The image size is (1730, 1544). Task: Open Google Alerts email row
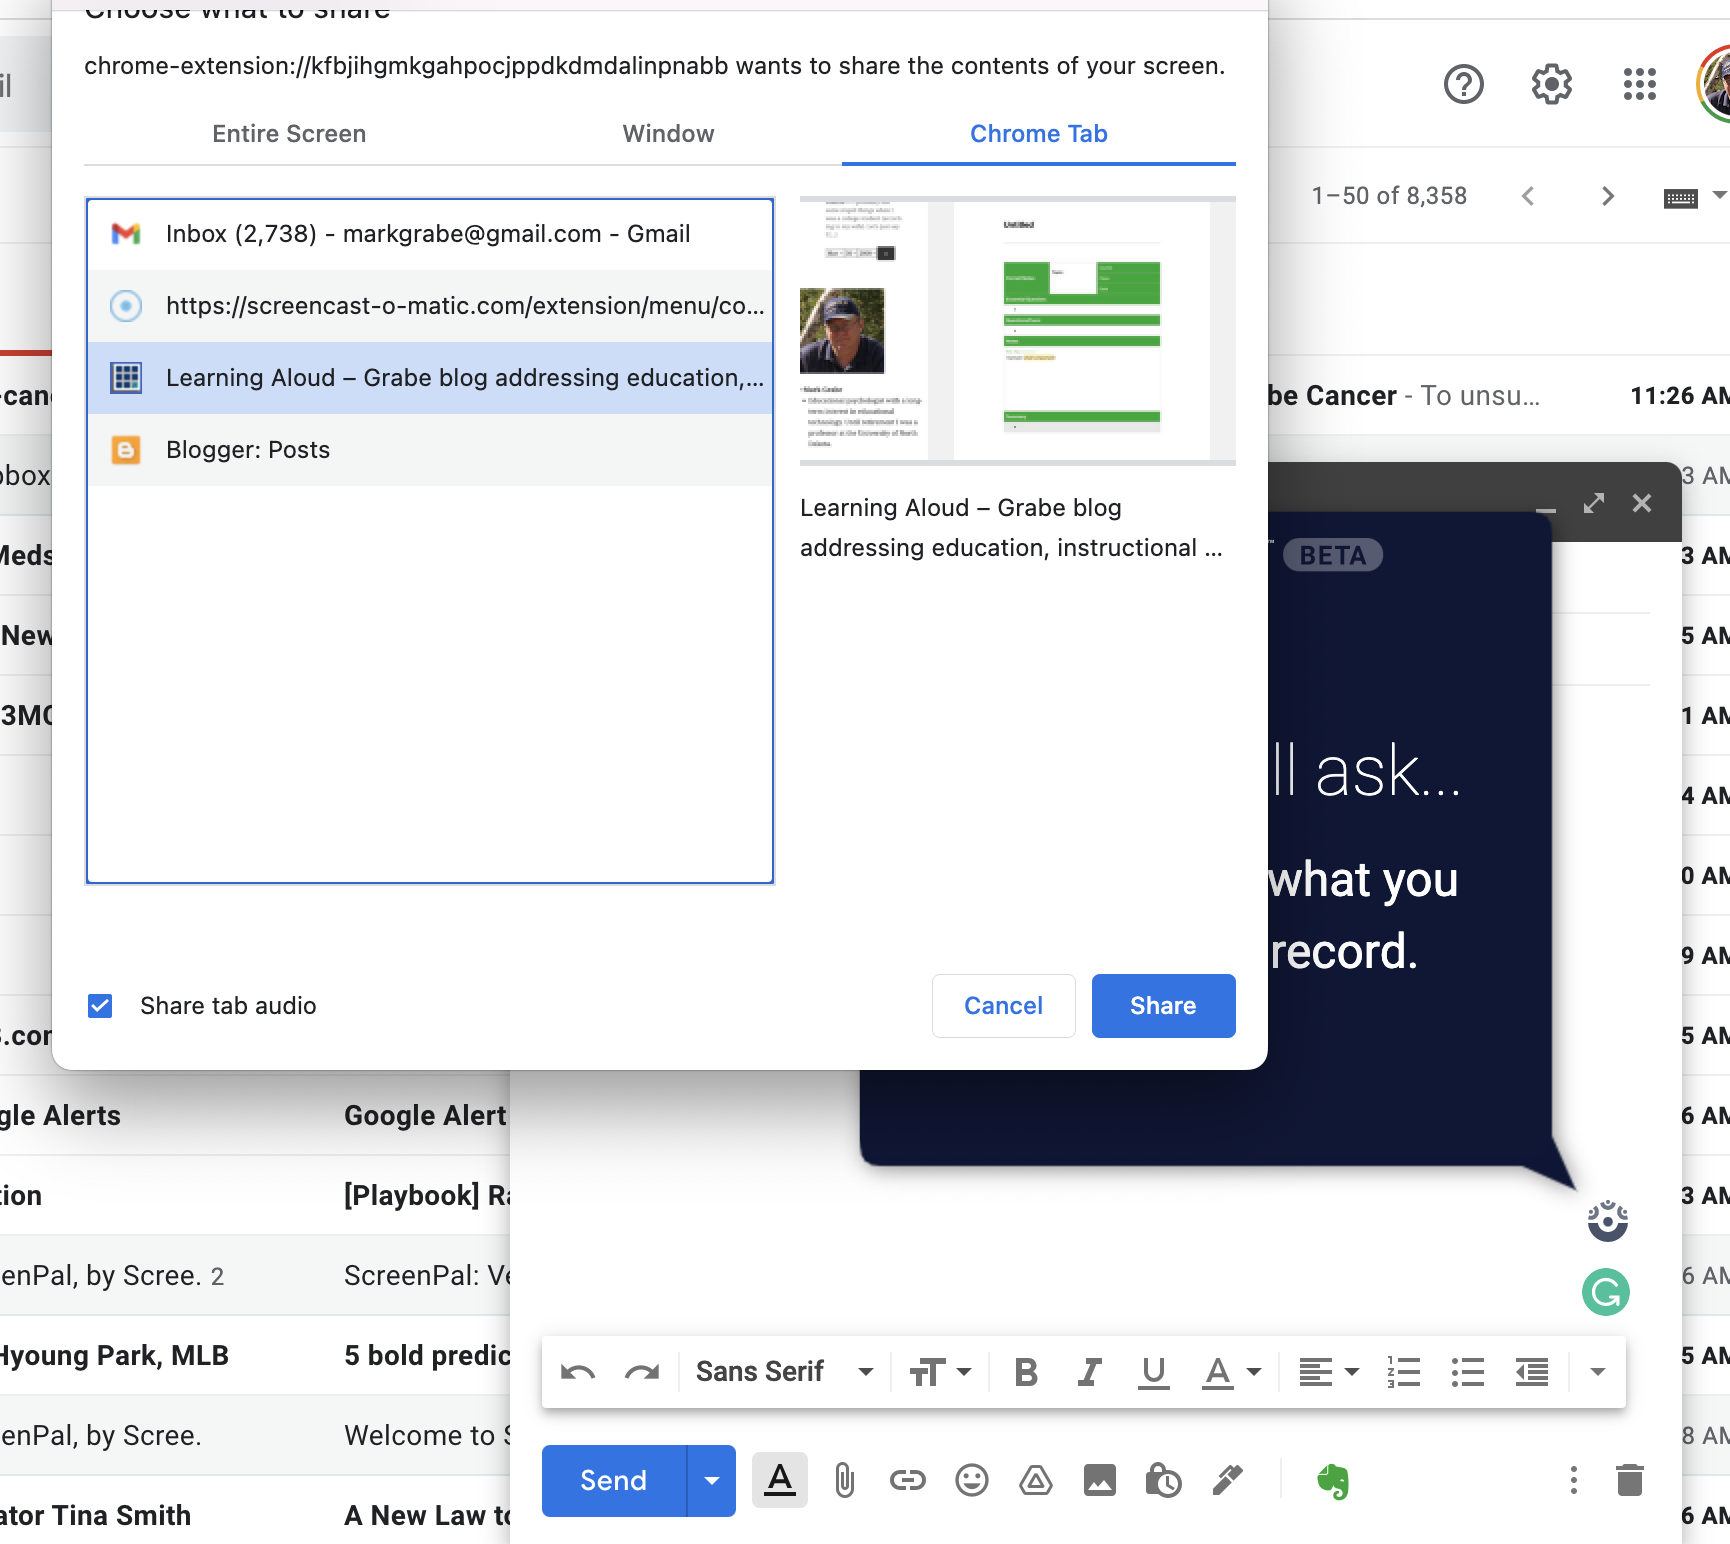(255, 1116)
